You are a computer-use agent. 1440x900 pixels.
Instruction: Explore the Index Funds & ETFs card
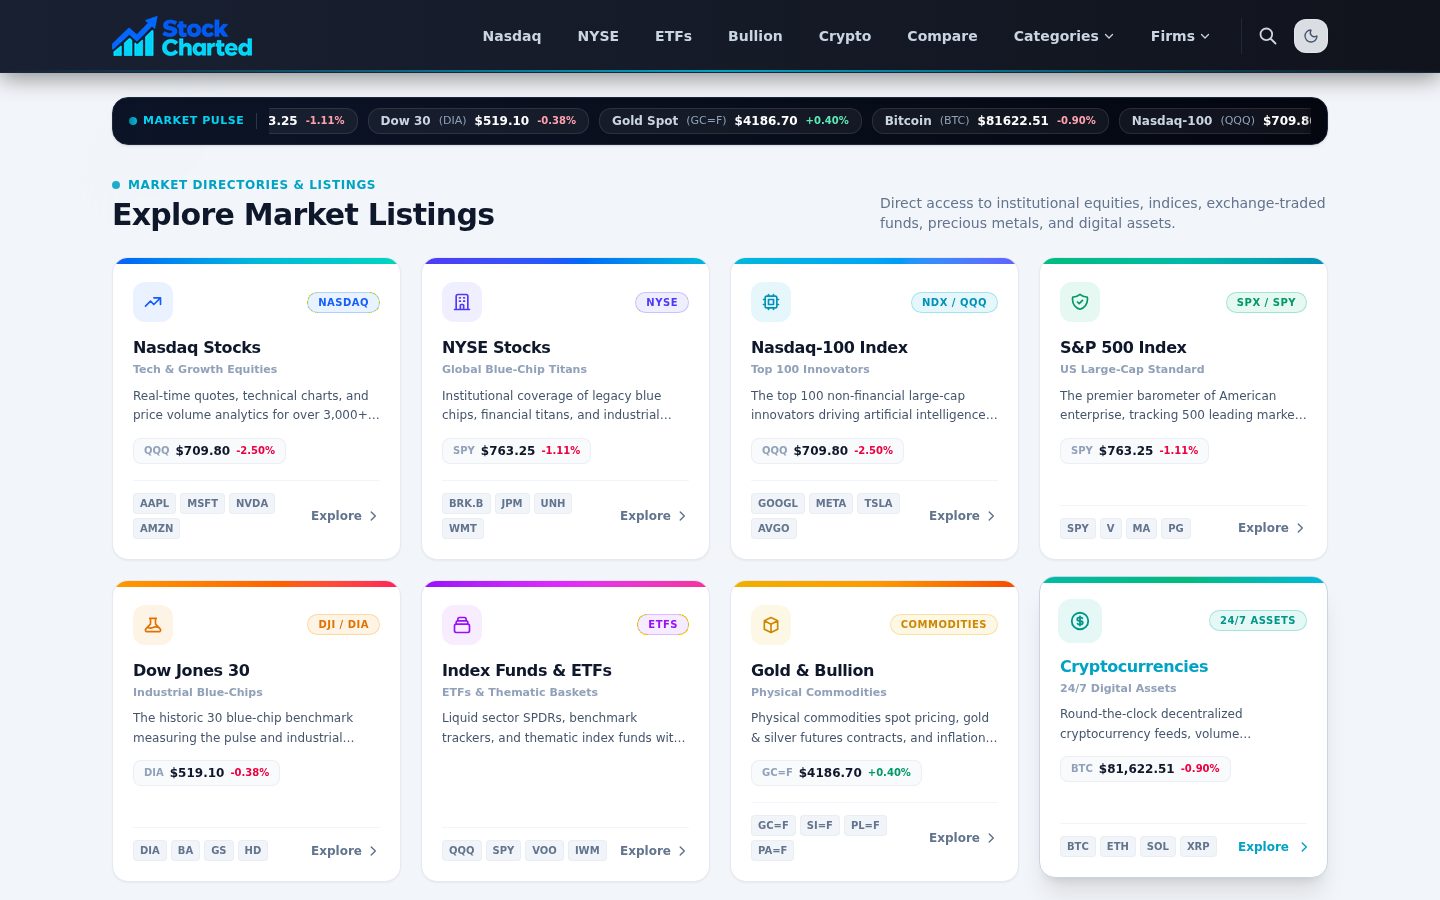pyautogui.click(x=653, y=851)
